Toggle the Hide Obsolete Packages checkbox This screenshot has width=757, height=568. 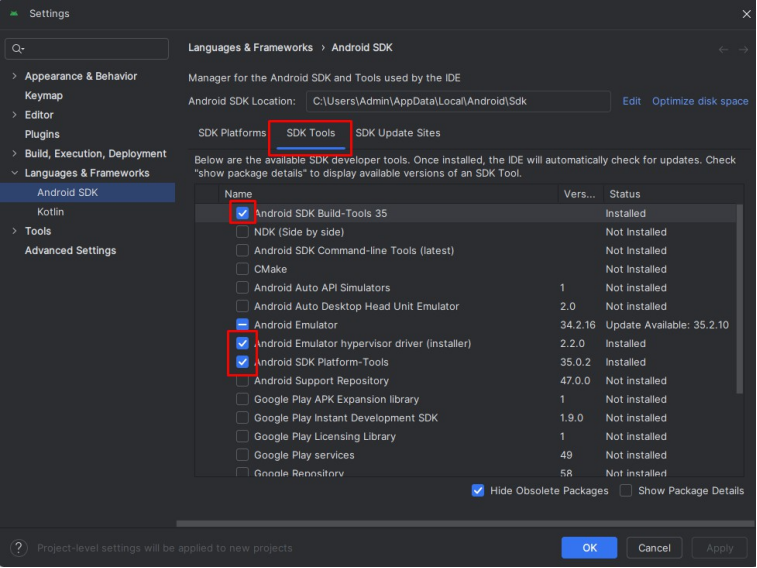(478, 491)
